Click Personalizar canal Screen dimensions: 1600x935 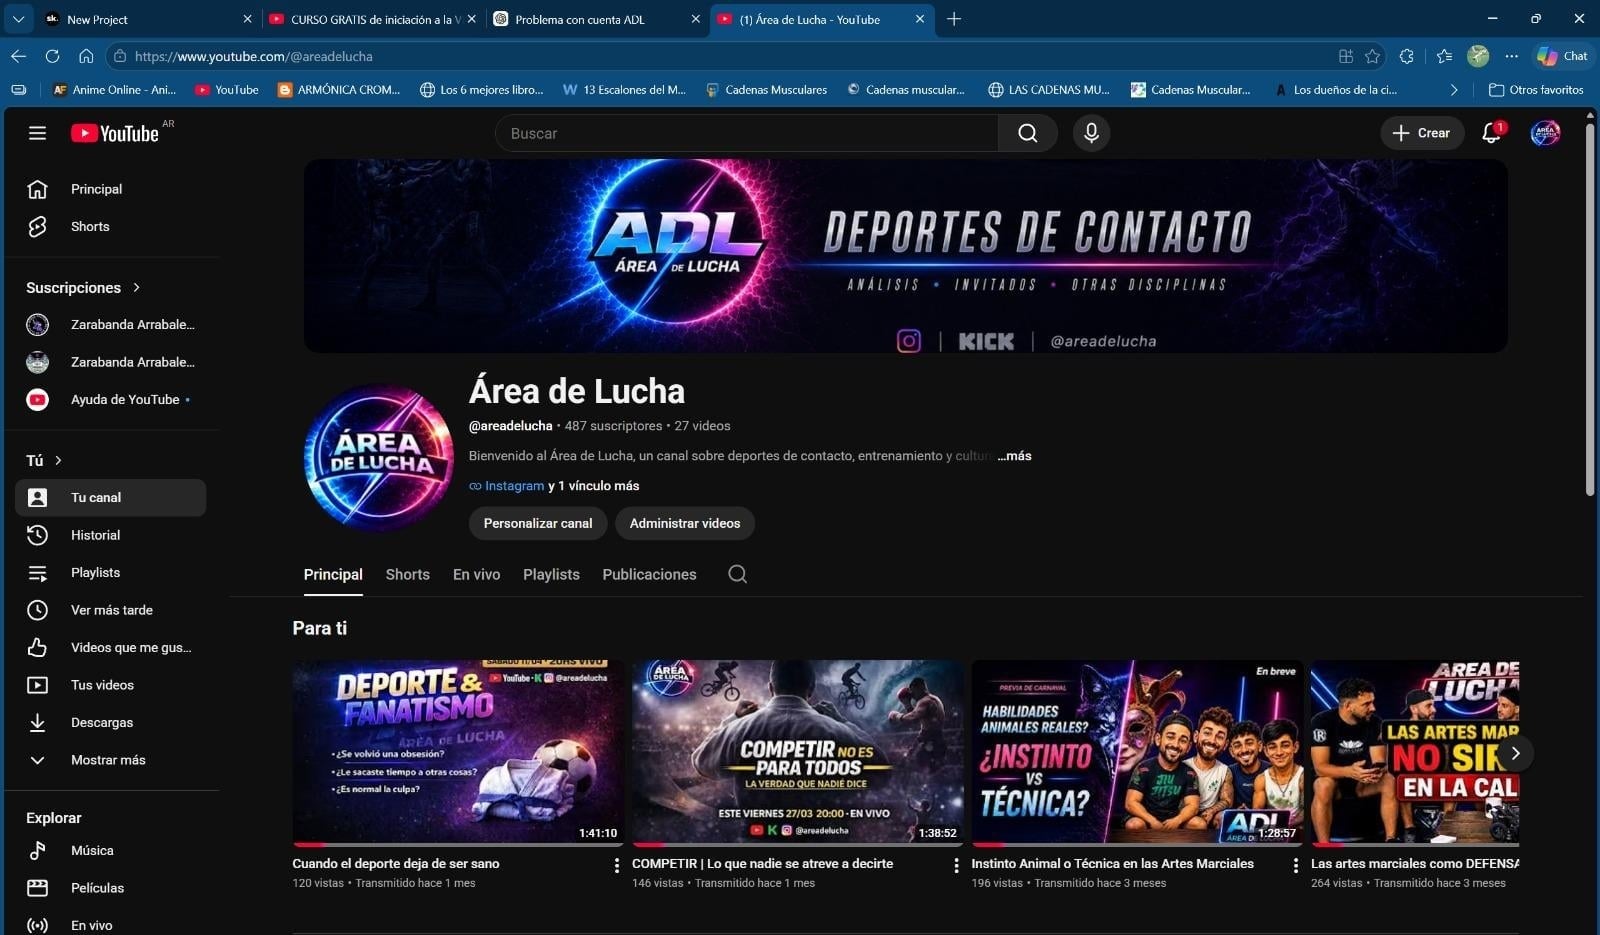point(538,523)
